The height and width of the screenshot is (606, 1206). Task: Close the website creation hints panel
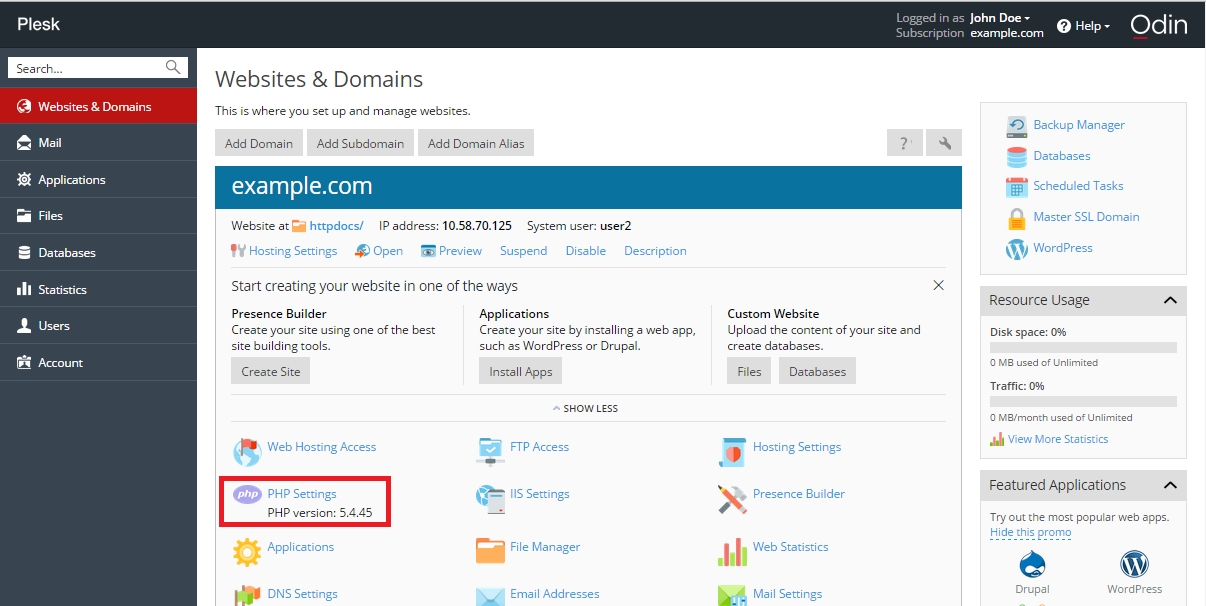tap(938, 285)
